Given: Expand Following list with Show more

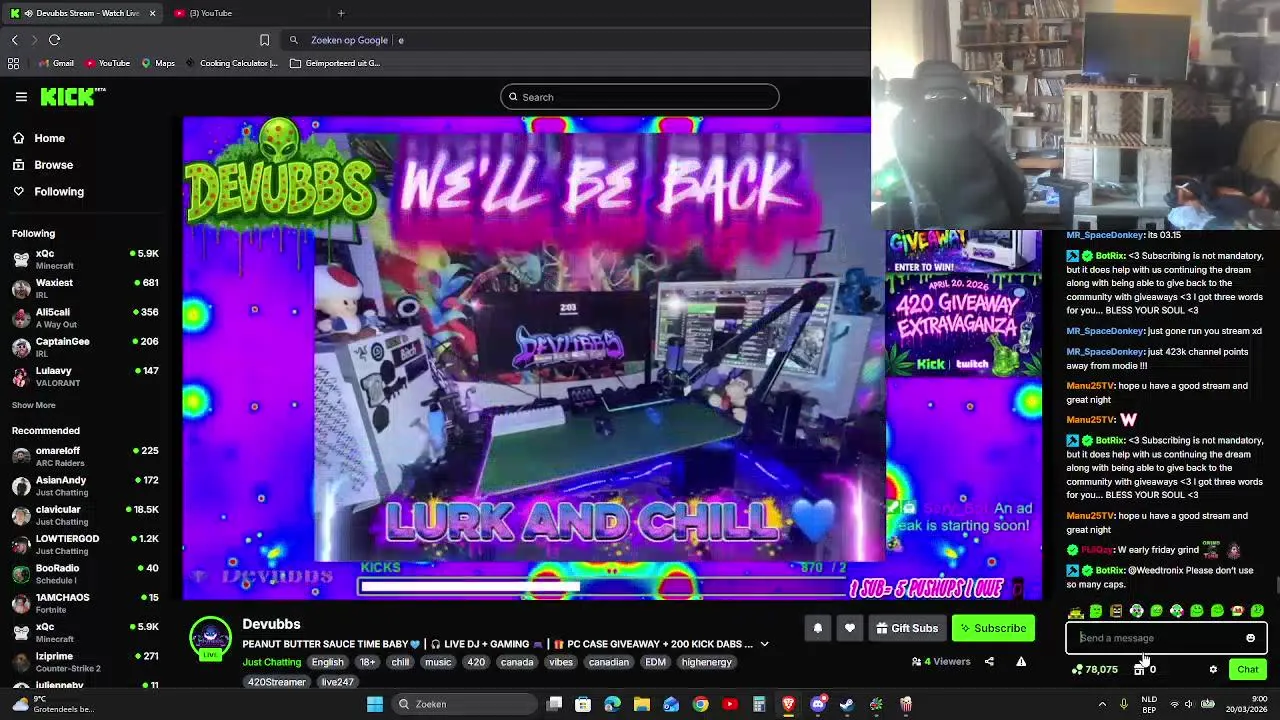Looking at the screenshot, I should 33,405.
